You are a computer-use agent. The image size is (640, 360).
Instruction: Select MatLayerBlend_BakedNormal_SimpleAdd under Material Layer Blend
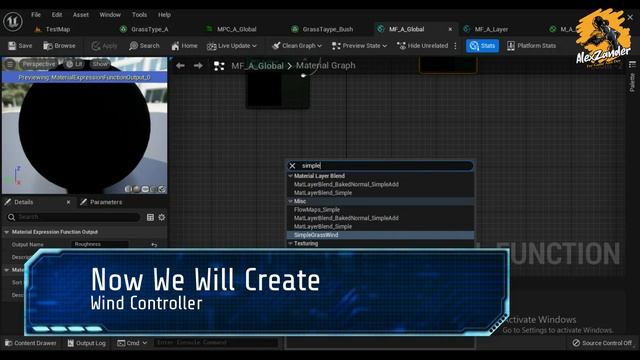pos(346,184)
